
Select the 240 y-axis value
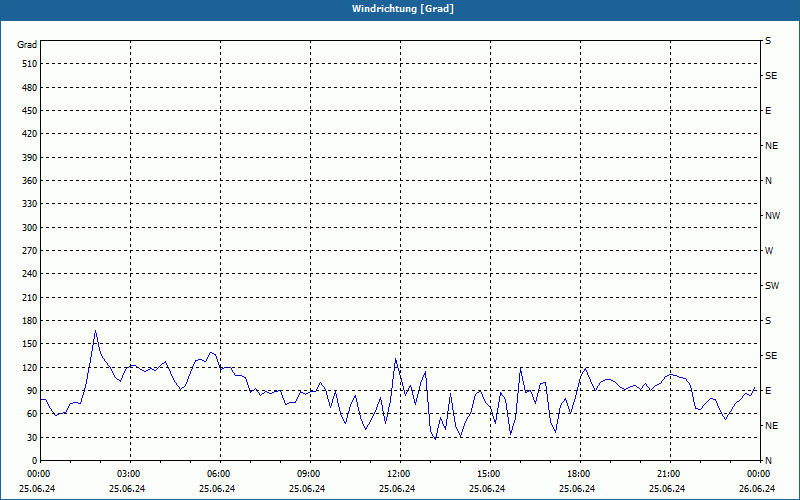tap(30, 274)
